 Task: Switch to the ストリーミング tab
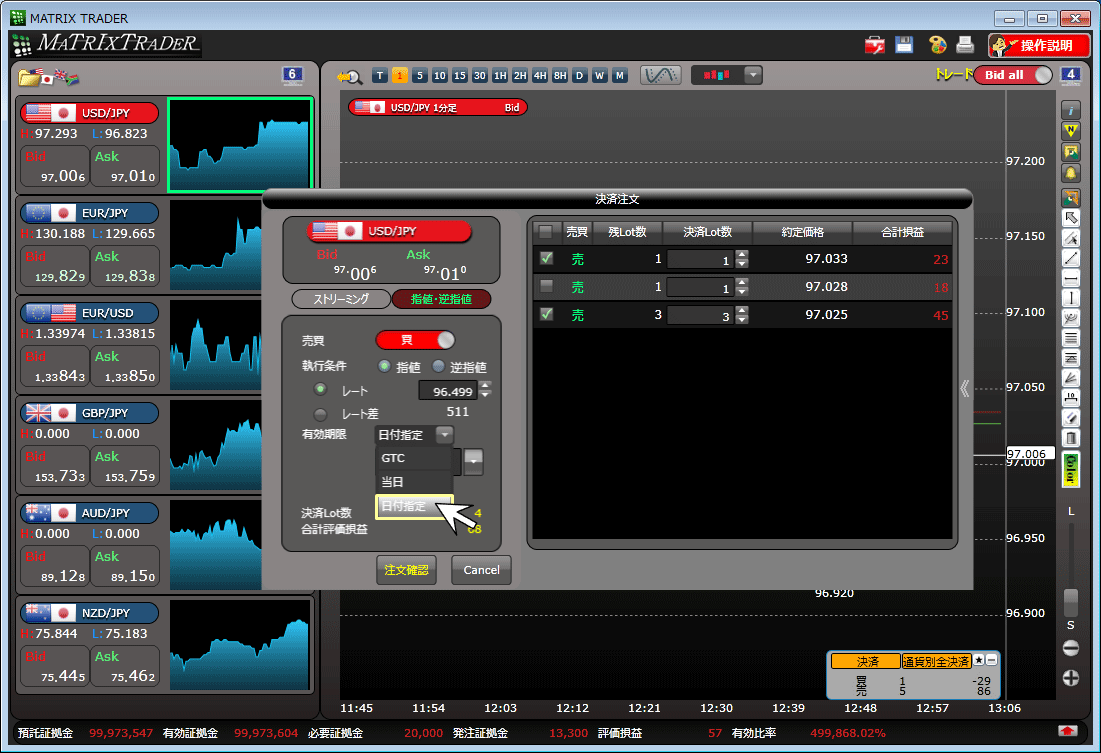point(341,299)
